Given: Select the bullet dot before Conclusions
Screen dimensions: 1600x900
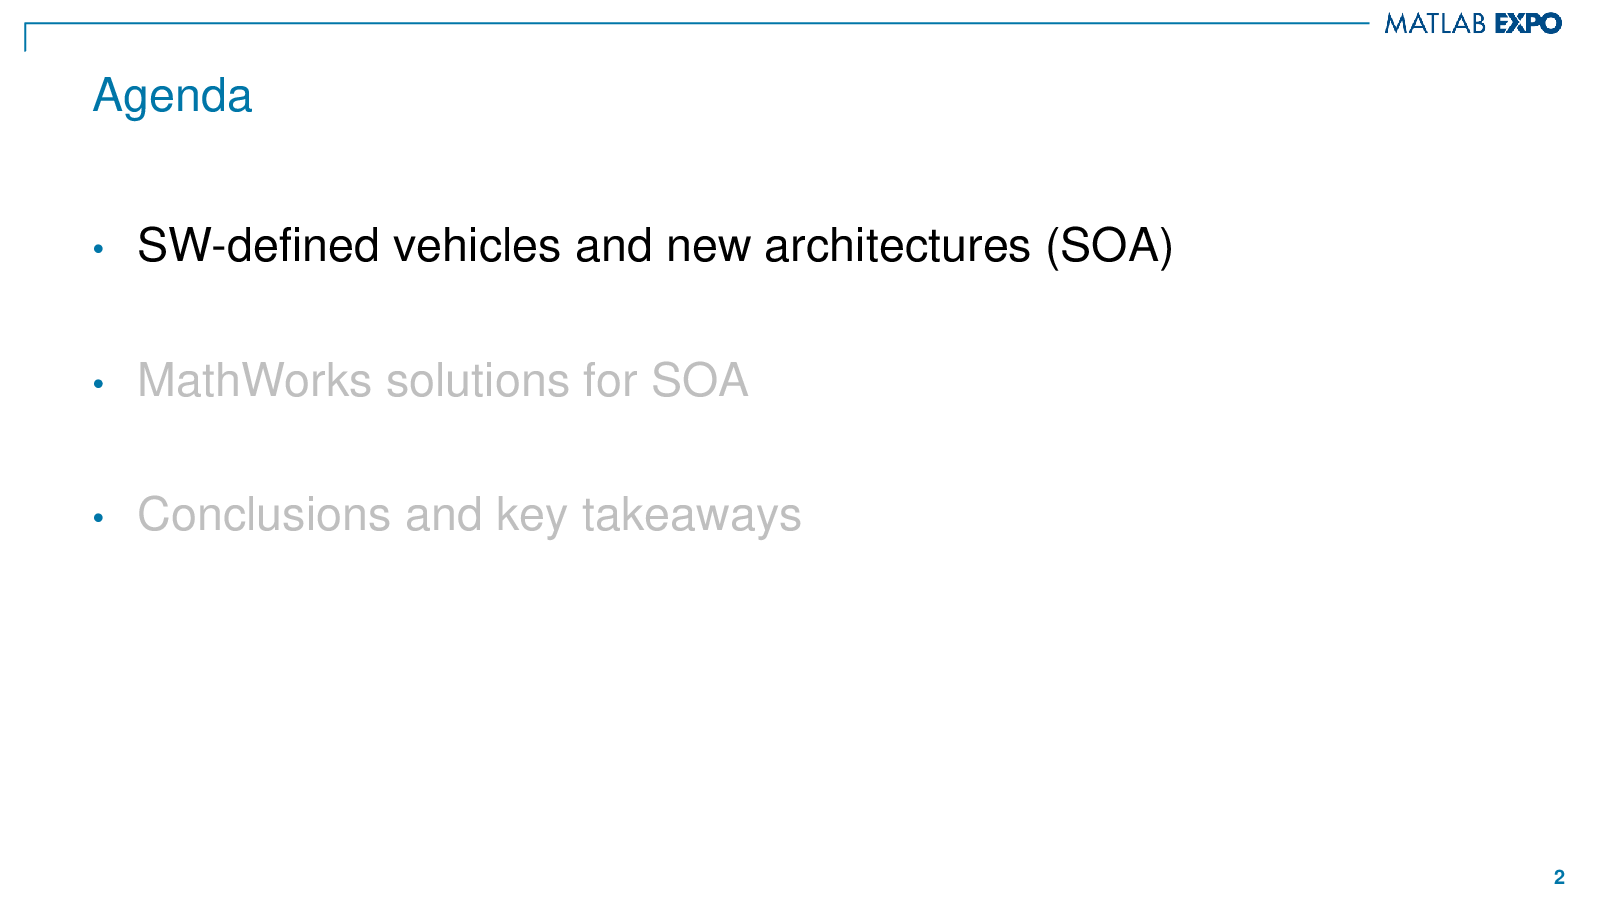Looking at the screenshot, I should pos(98,518).
